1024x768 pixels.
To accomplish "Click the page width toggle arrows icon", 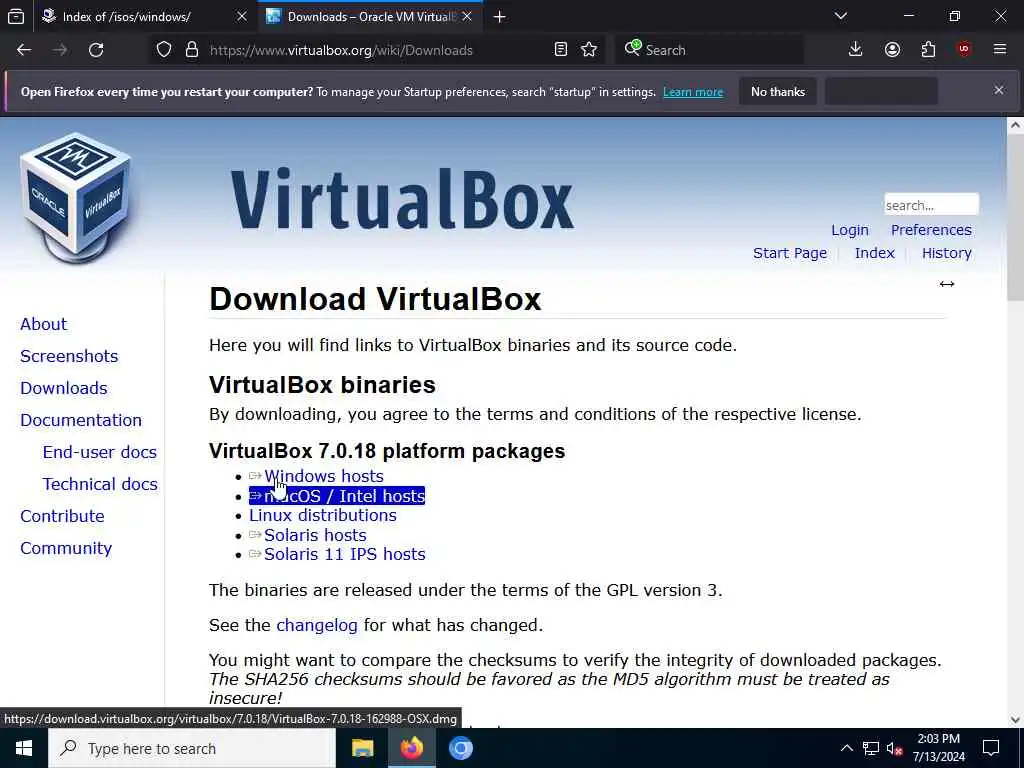I will [947, 283].
